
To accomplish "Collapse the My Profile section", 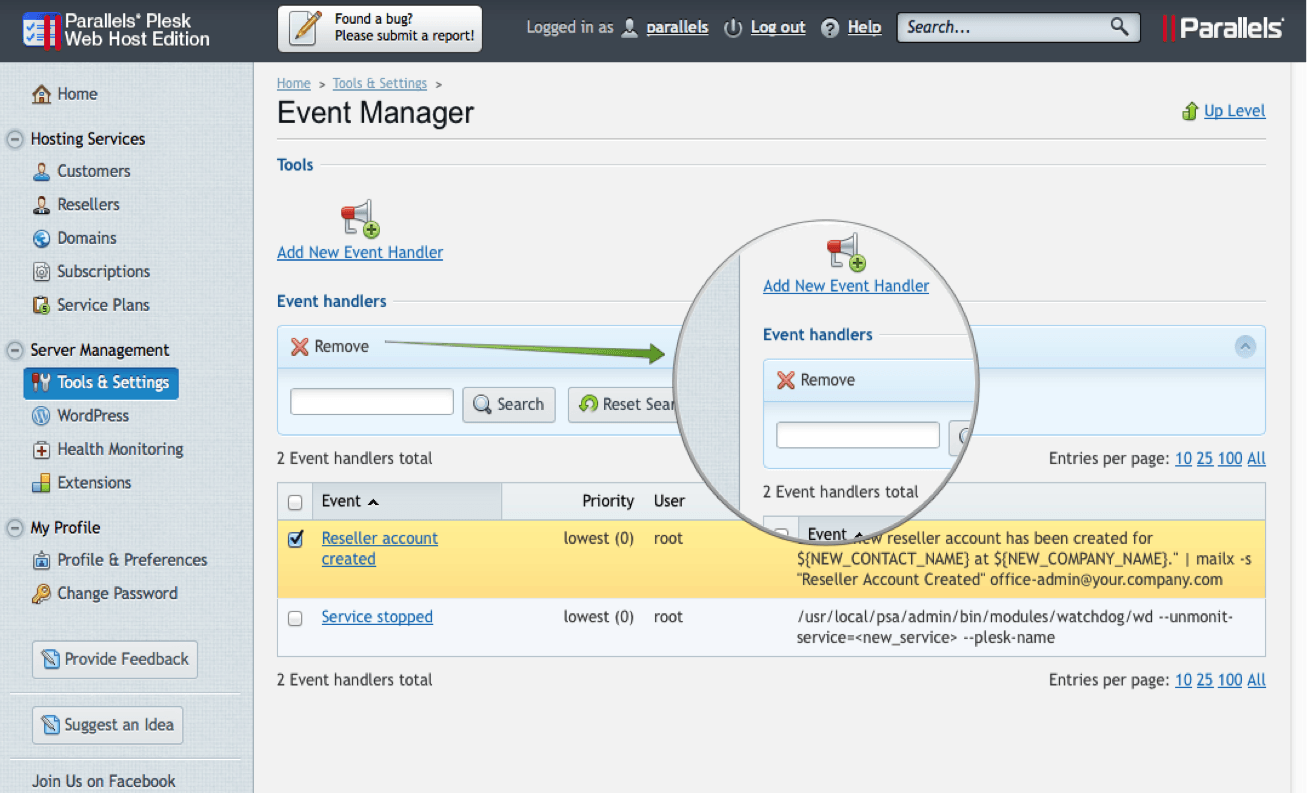I will (15, 528).
